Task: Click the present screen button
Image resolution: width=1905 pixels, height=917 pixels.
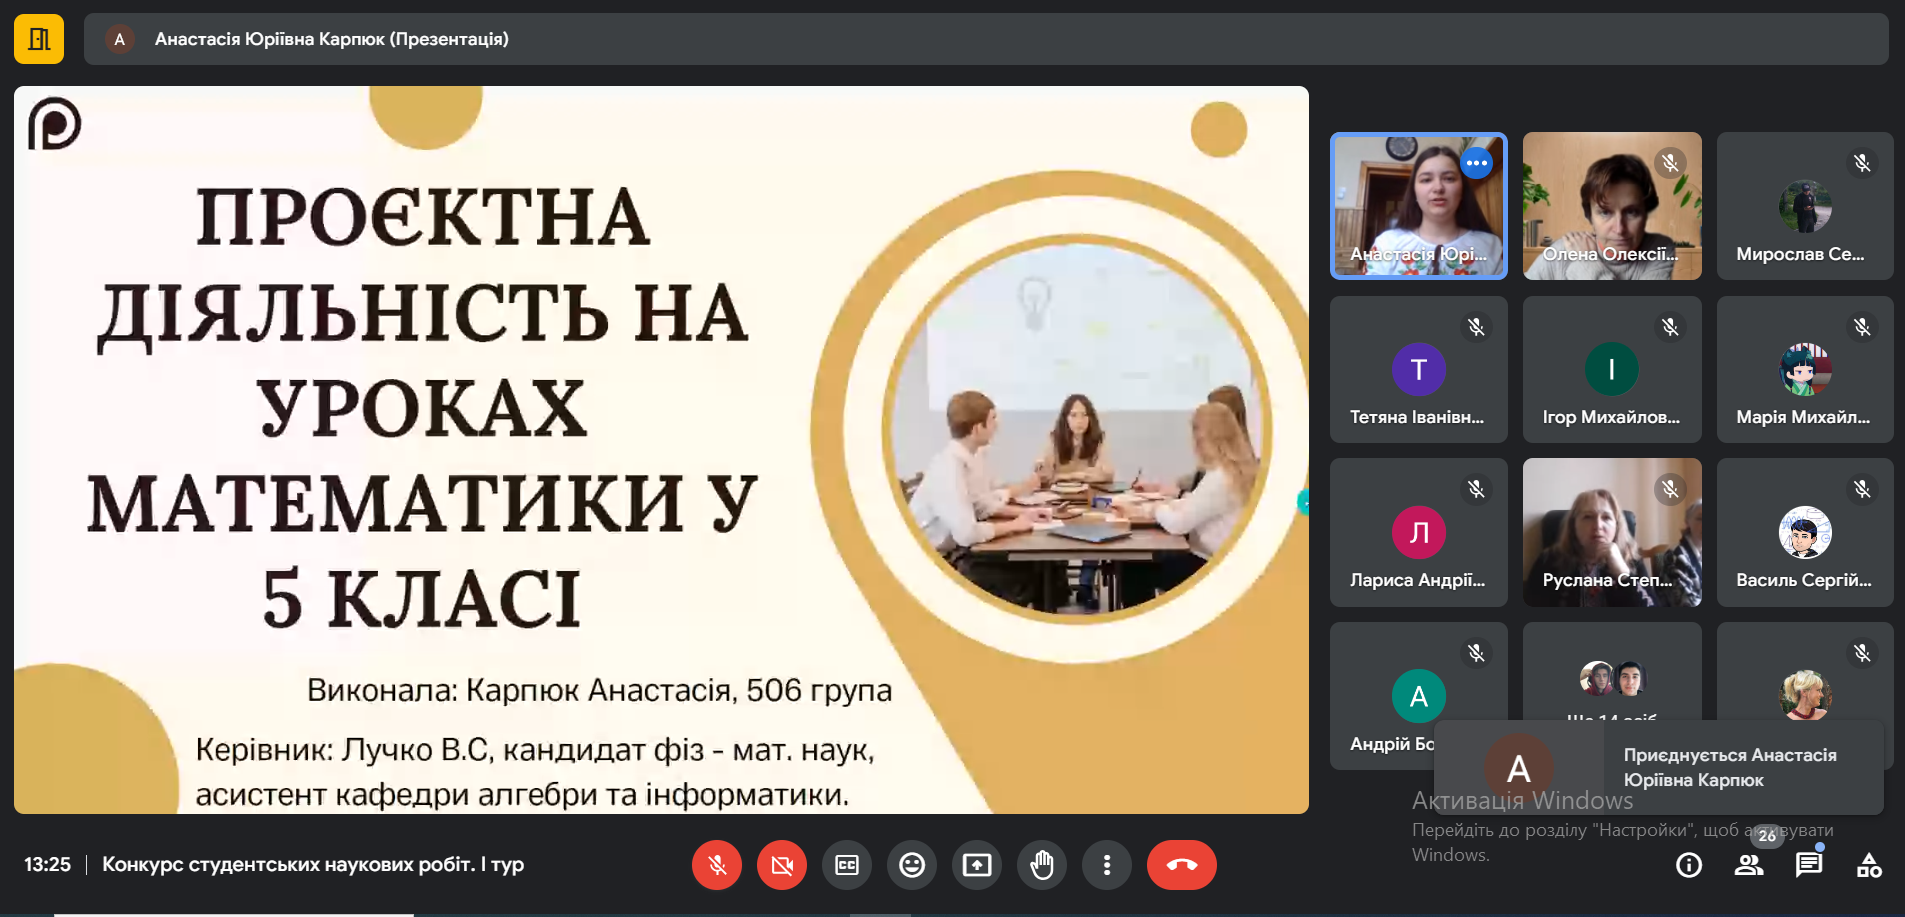Action: point(977,865)
